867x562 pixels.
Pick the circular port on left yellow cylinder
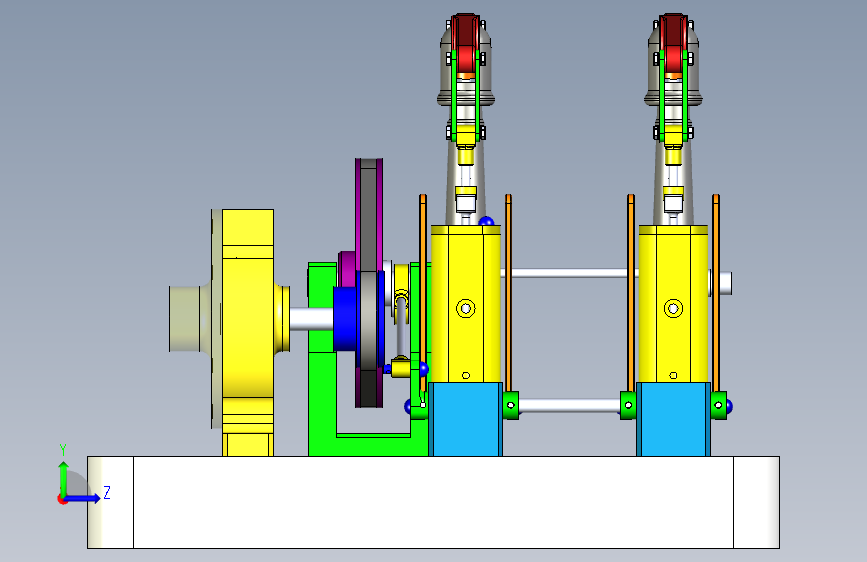click(x=466, y=309)
